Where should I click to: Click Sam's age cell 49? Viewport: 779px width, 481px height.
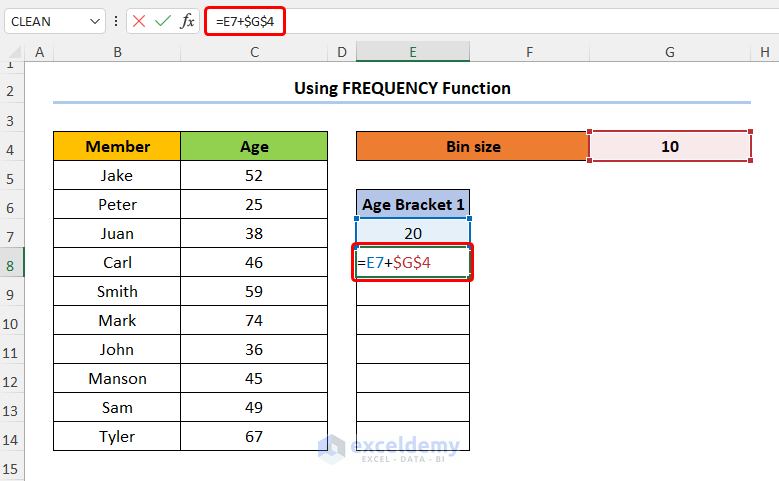tap(254, 407)
